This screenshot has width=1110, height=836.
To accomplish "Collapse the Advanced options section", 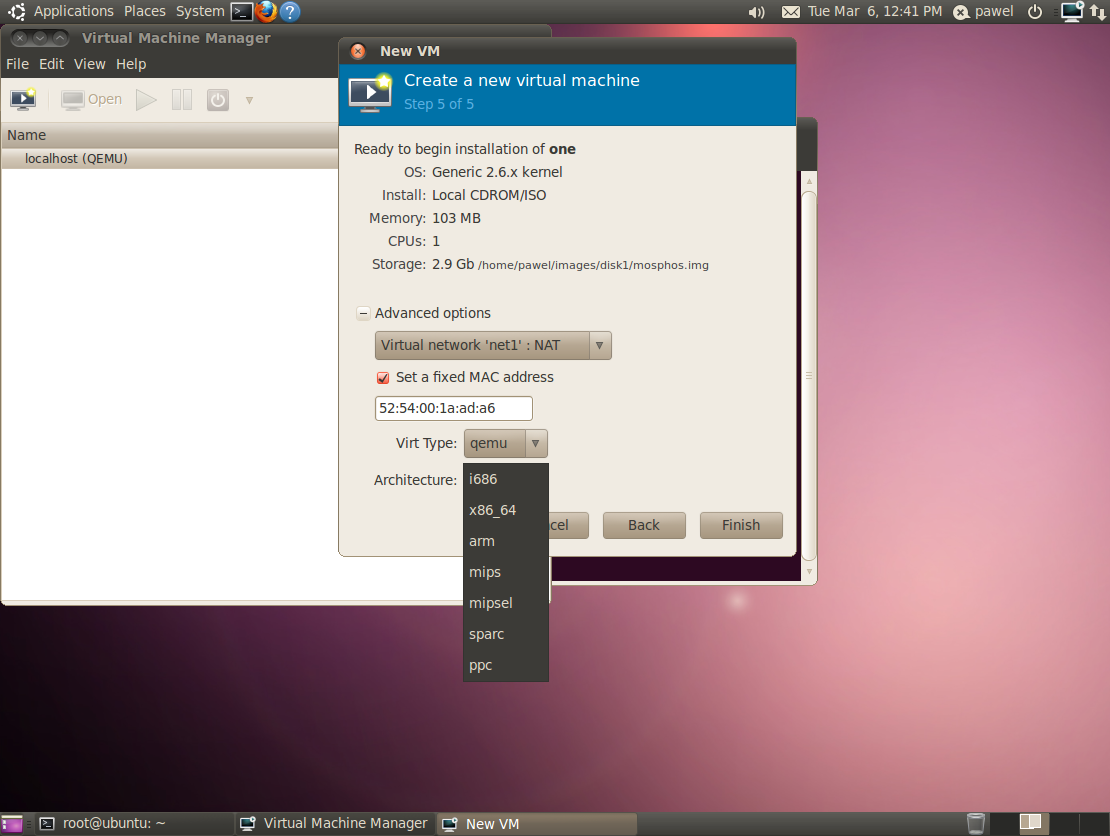I will pos(363,313).
